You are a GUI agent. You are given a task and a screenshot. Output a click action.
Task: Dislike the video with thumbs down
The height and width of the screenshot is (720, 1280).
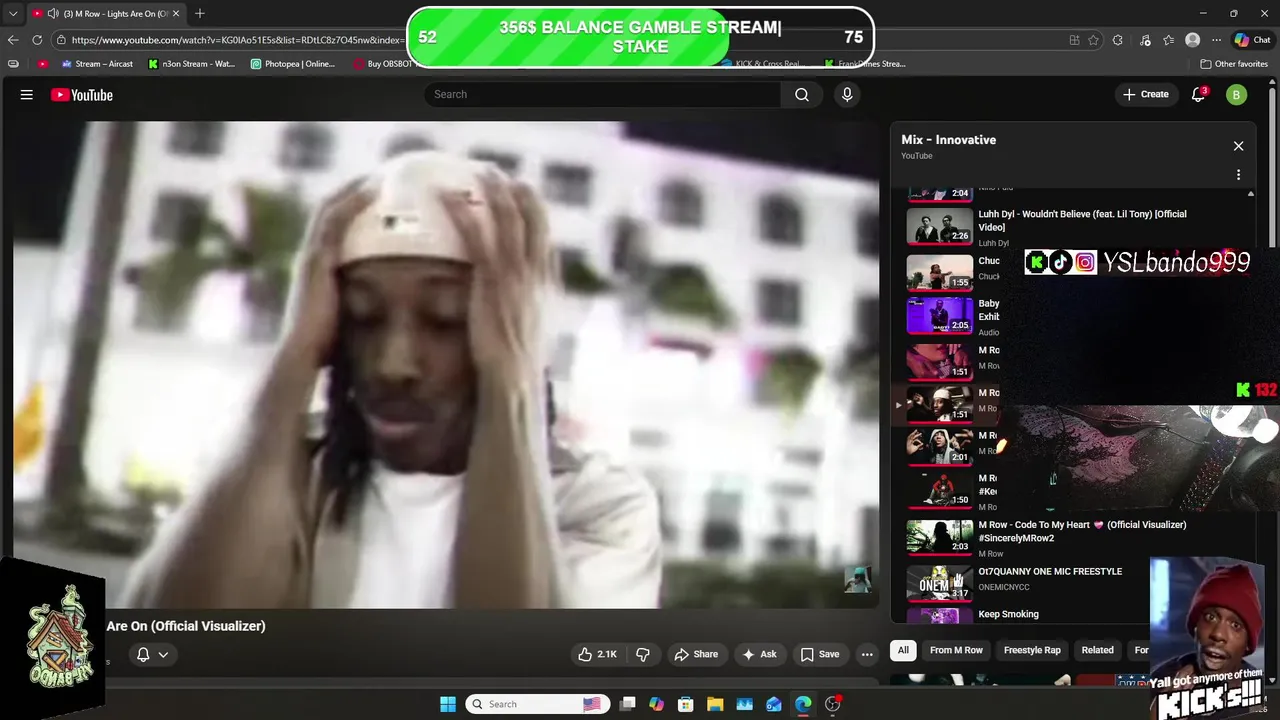pos(642,654)
